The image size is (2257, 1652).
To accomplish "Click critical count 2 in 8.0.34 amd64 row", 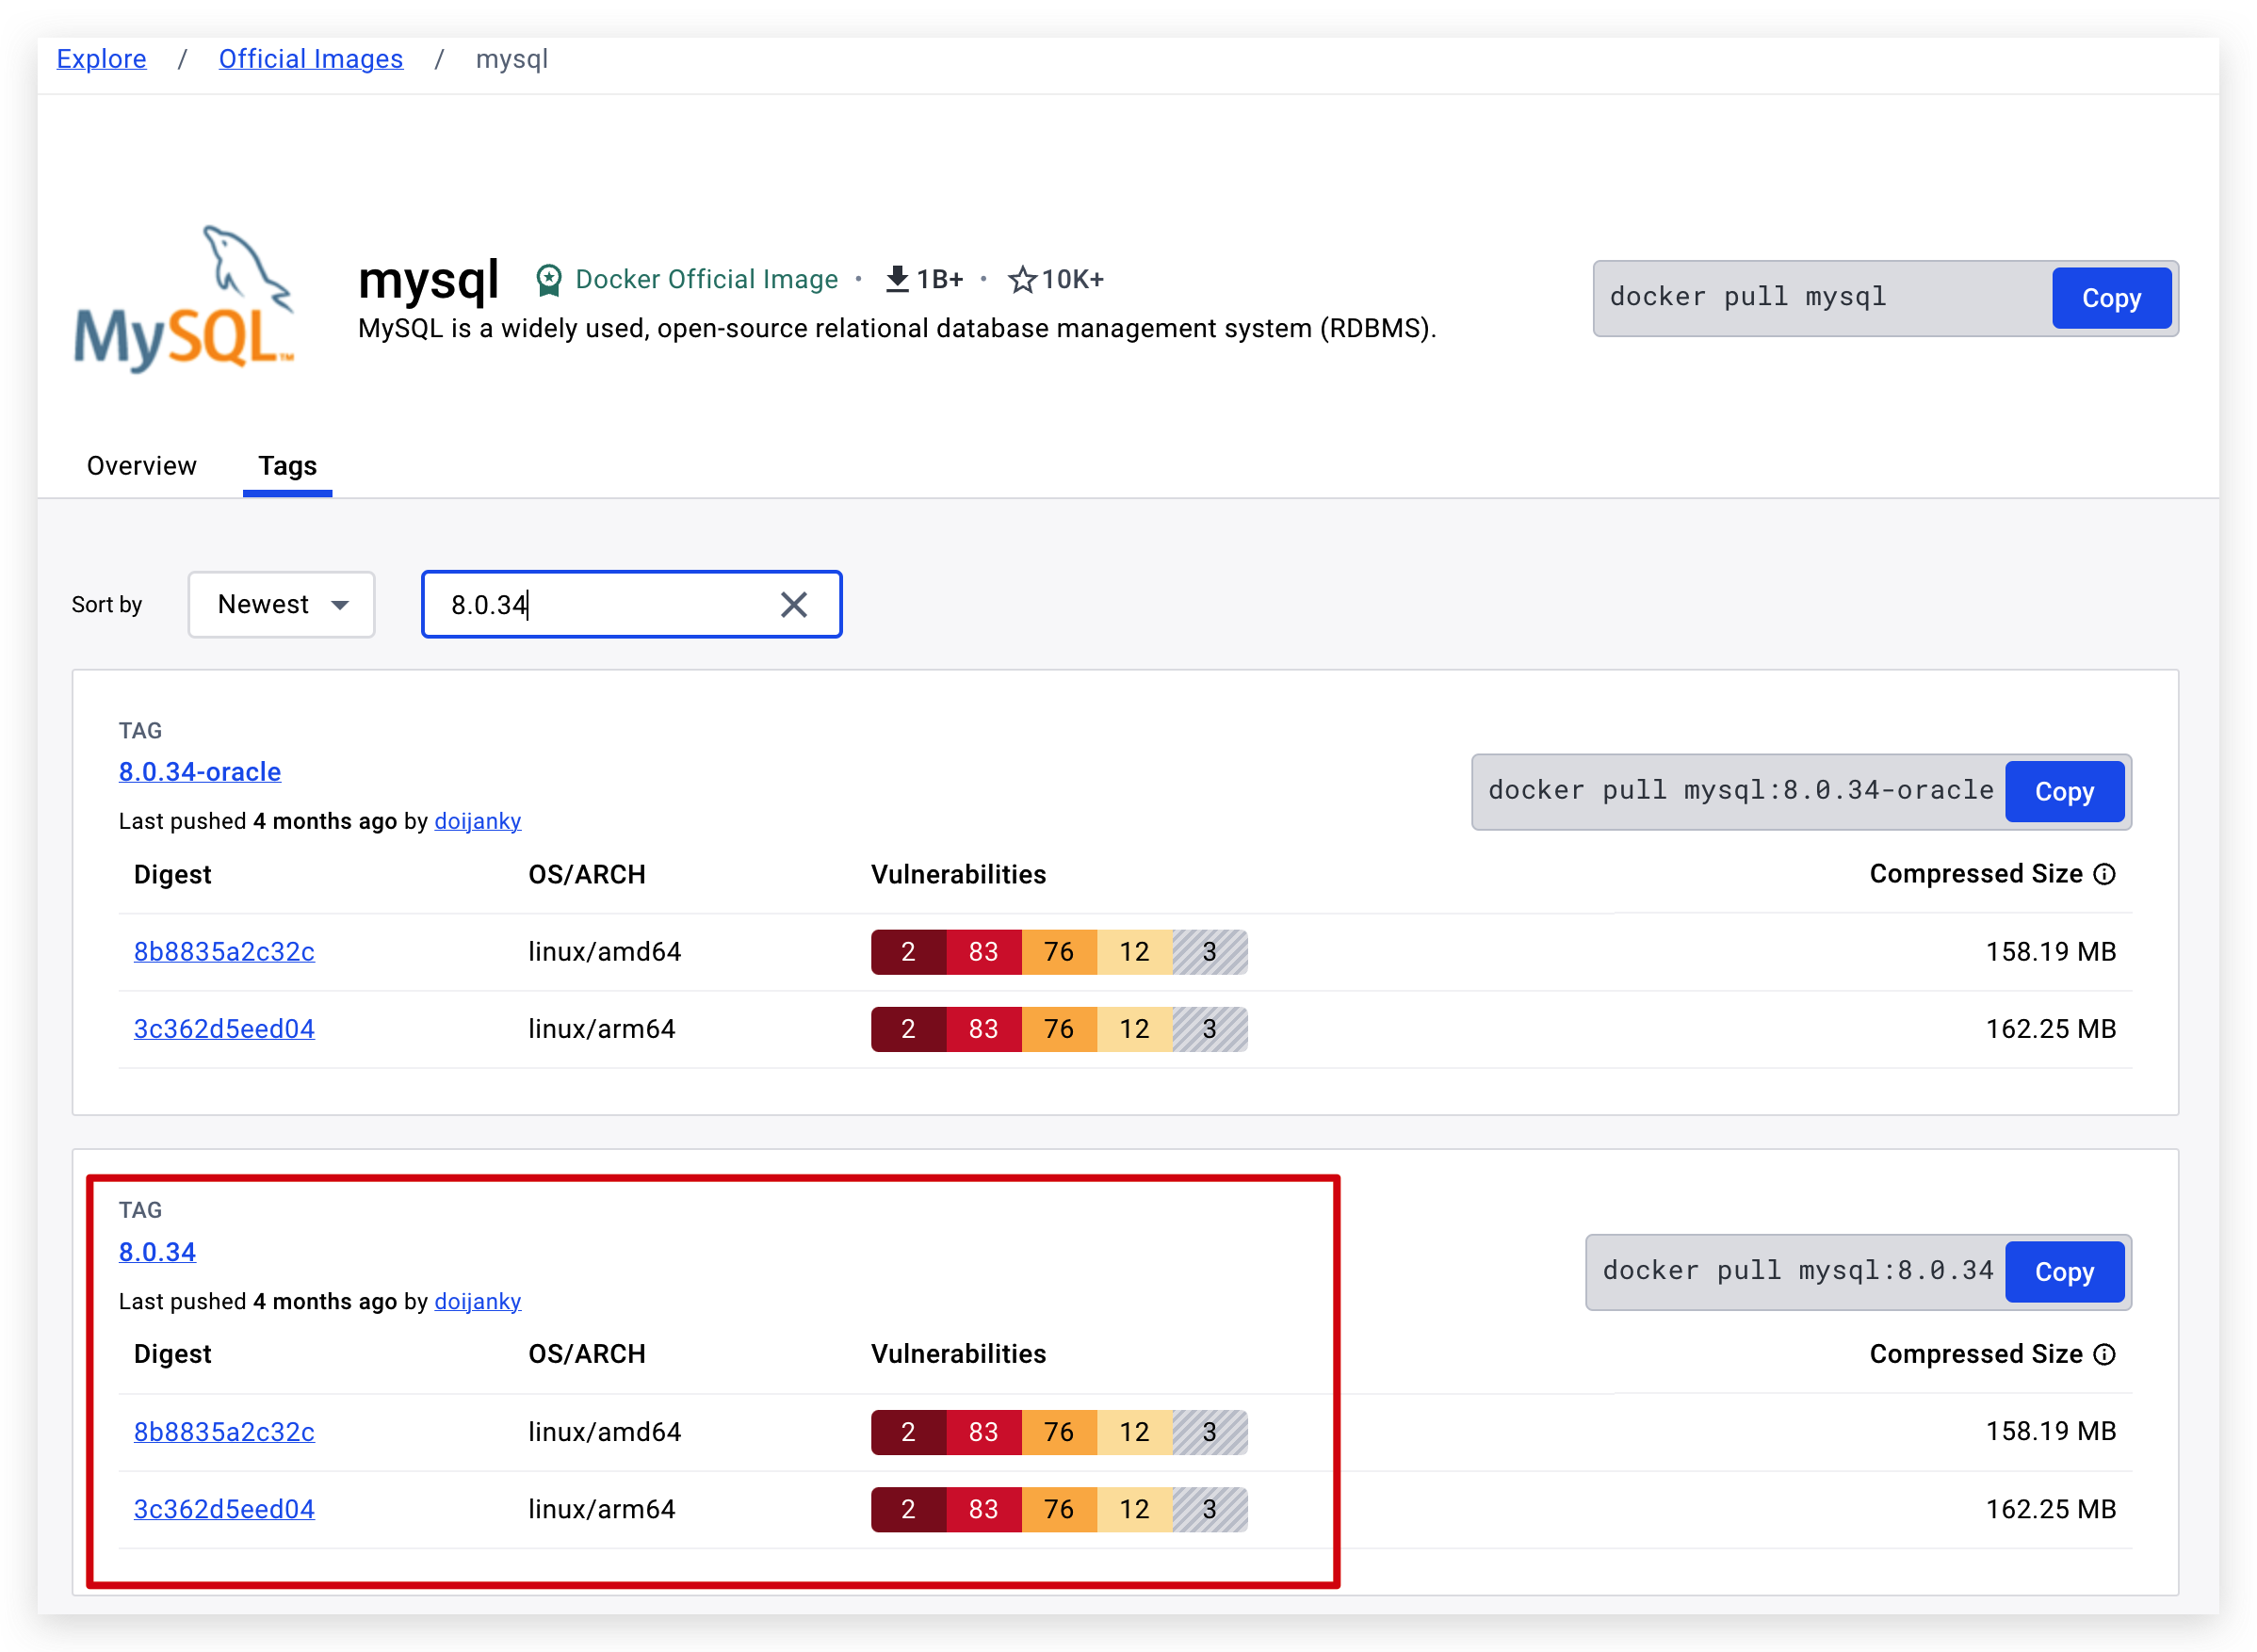I will (x=908, y=1431).
